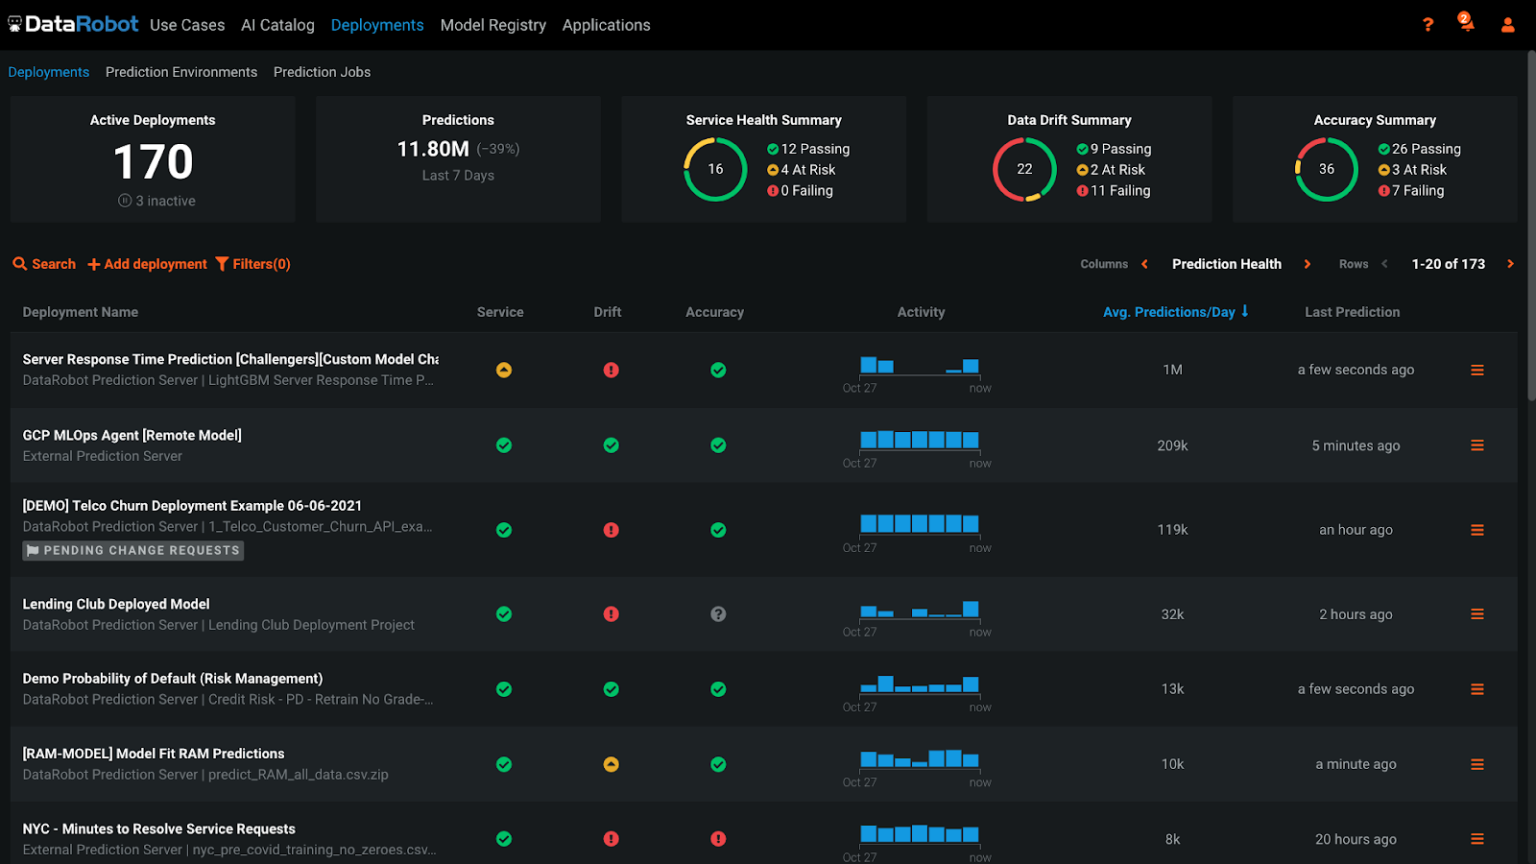
Task: Open actions menu for NYC service requests deployment
Action: (x=1478, y=839)
